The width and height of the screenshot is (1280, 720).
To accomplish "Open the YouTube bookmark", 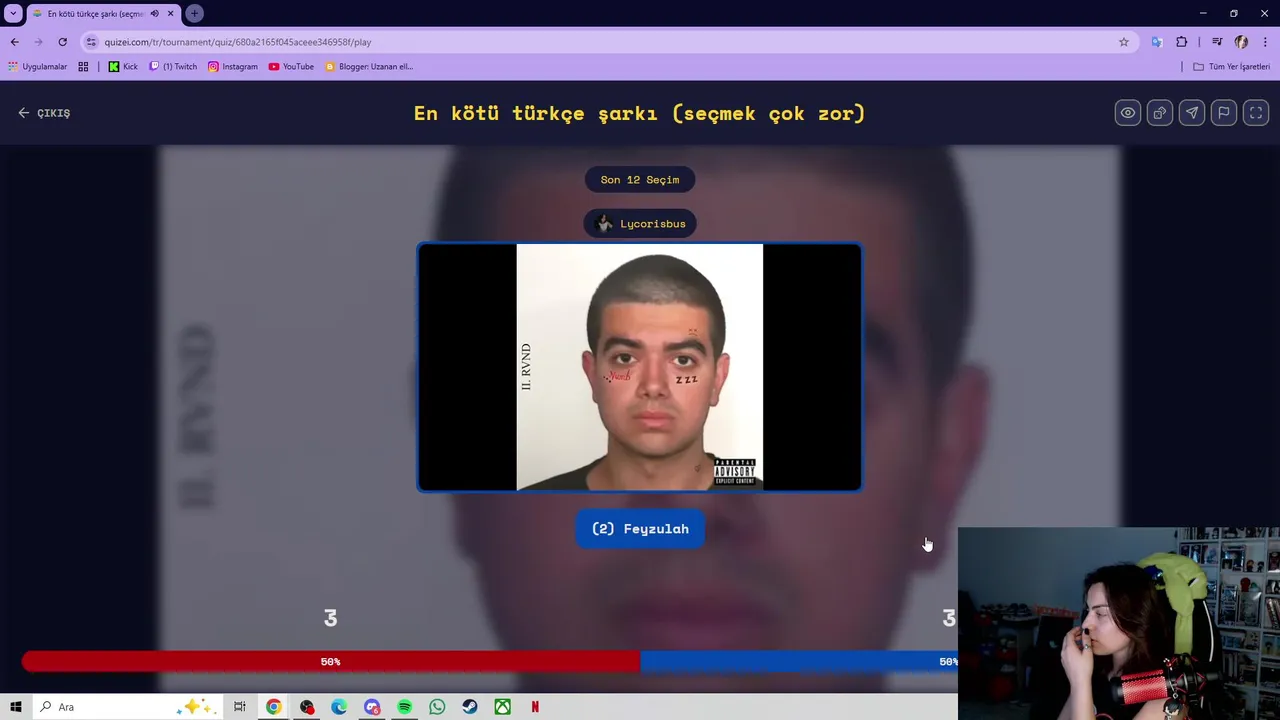I will [291, 67].
